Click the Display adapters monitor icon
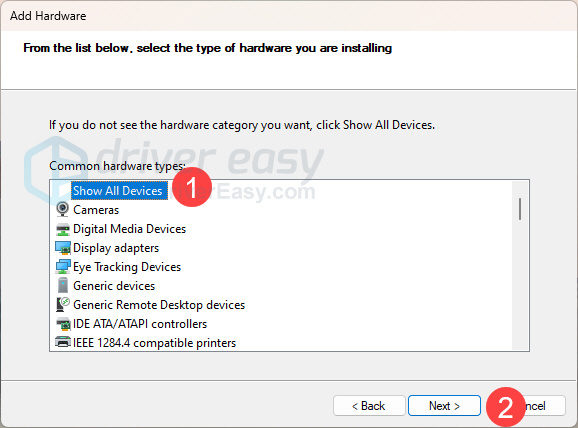 [63, 248]
